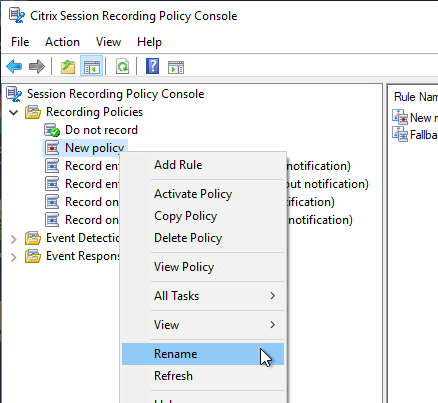Open the File menu

click(x=20, y=42)
